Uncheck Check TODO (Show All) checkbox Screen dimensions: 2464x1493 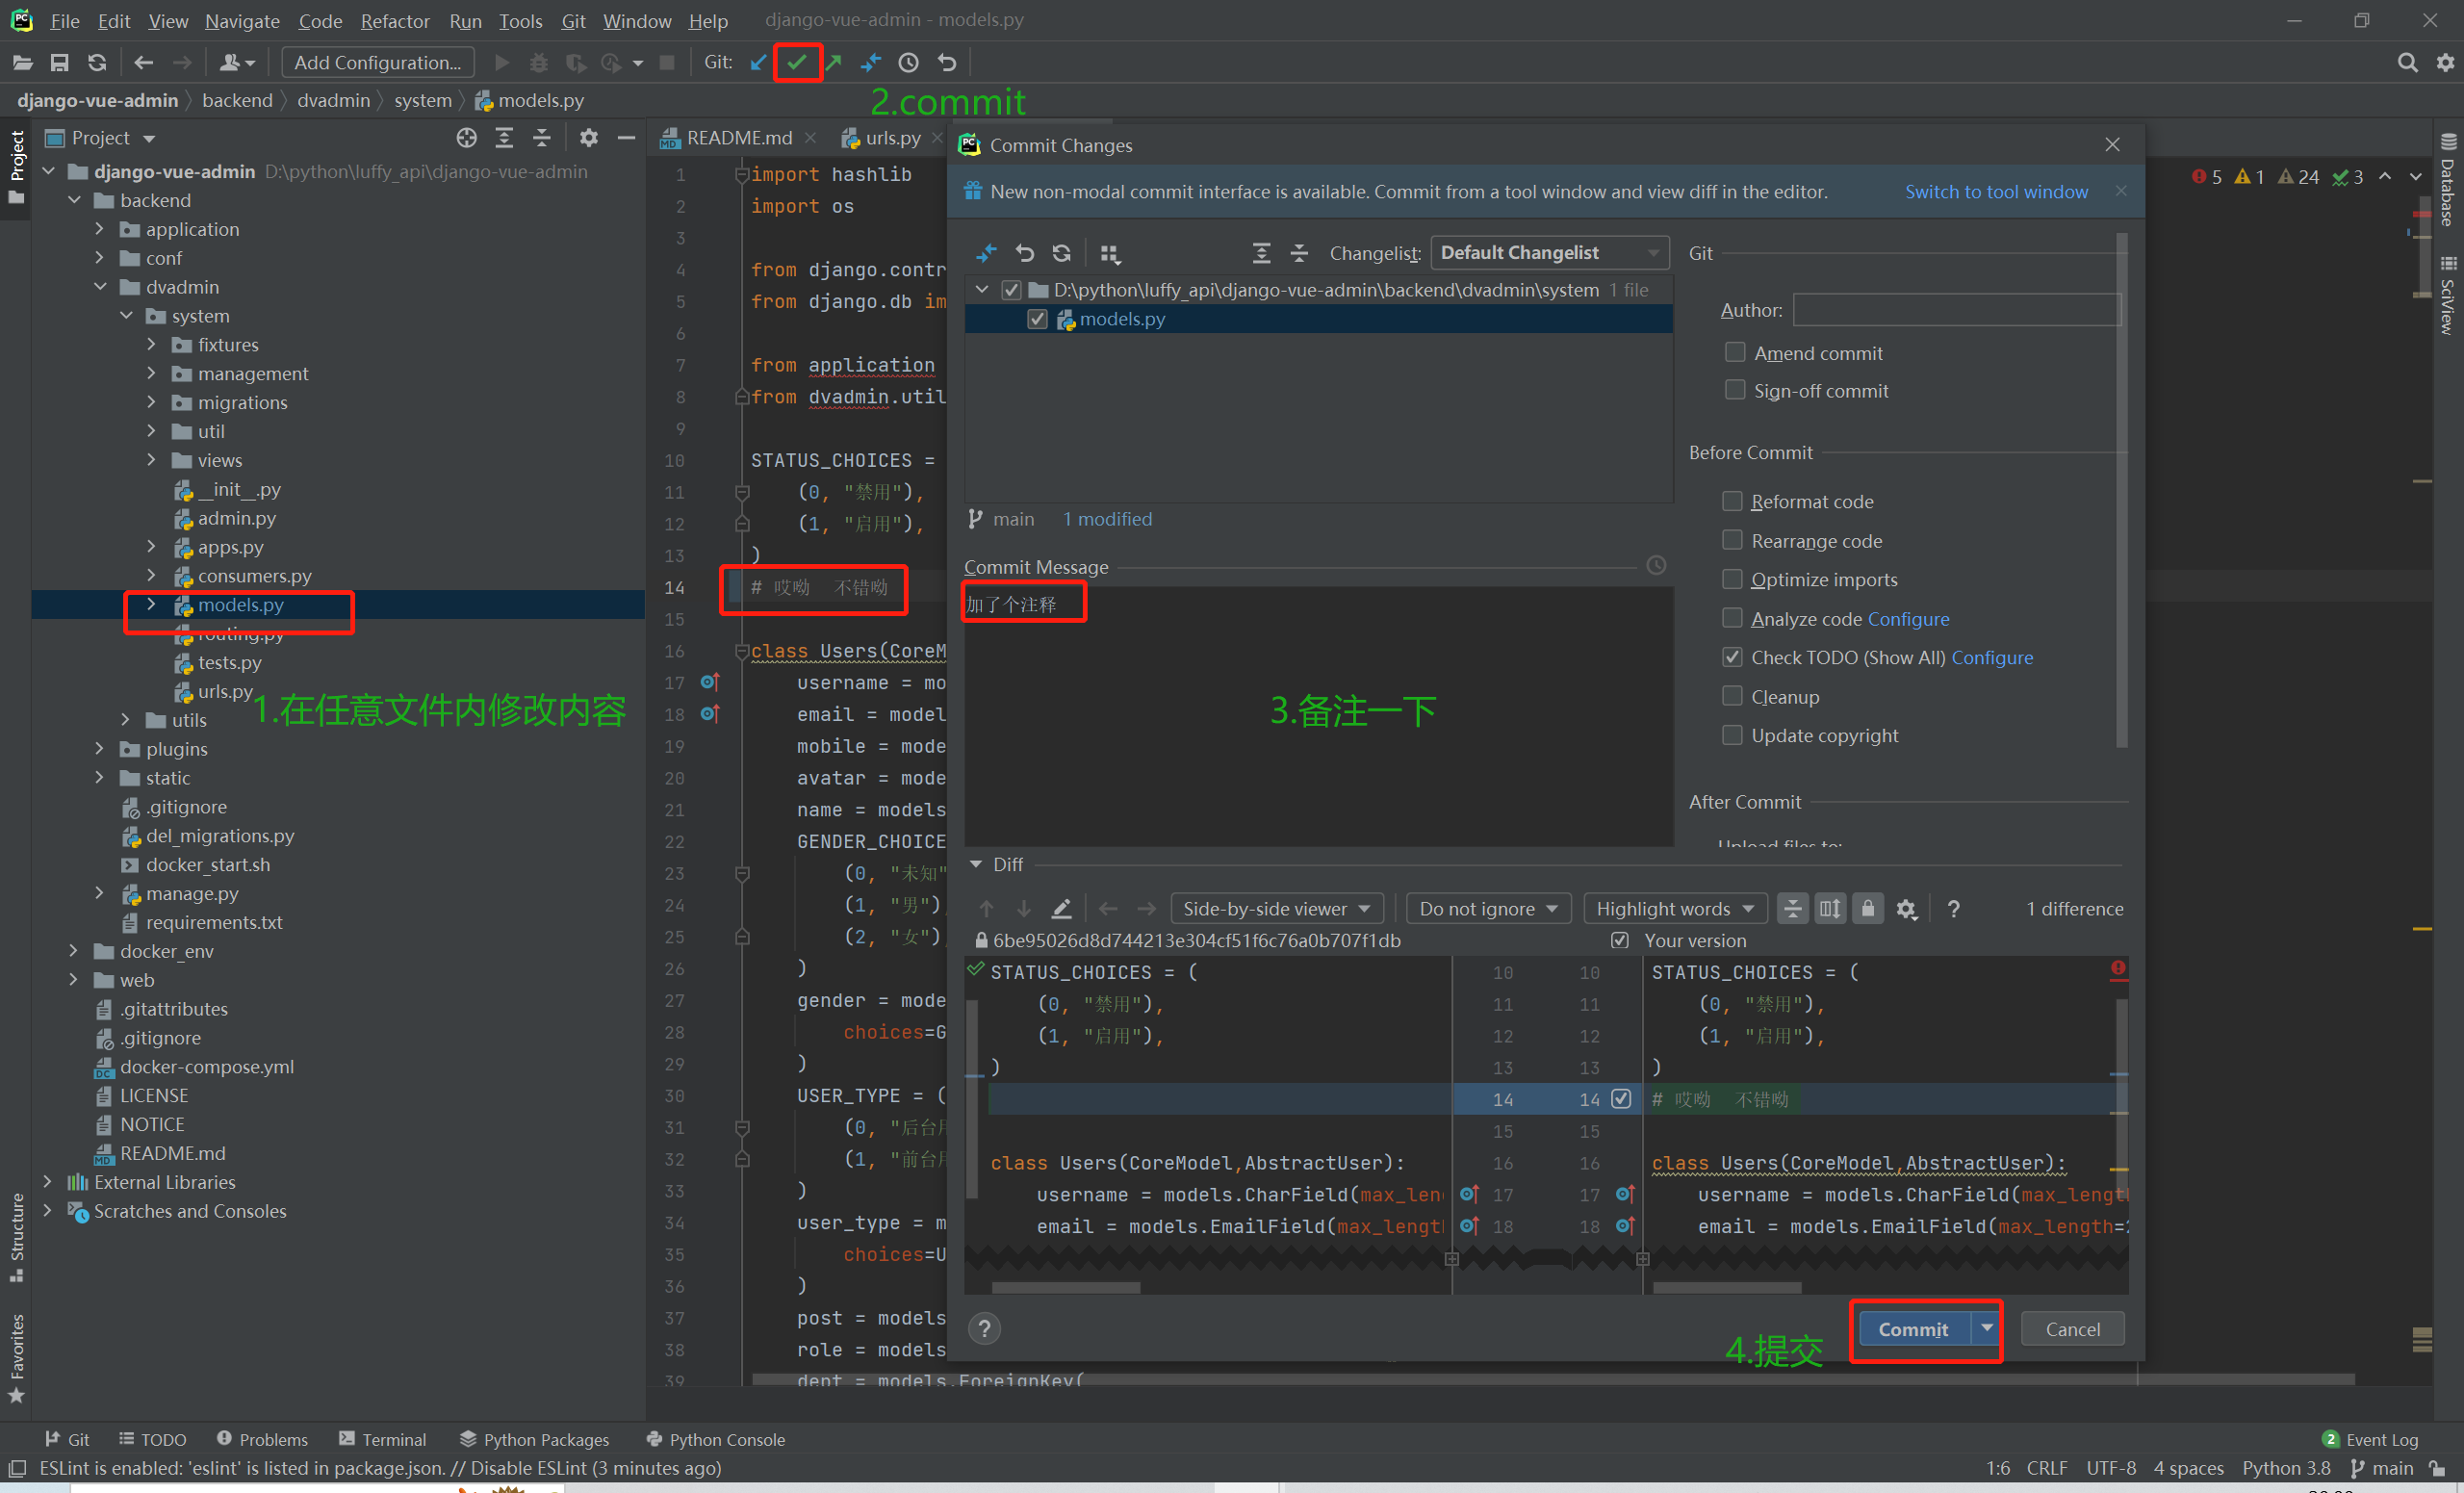[1732, 657]
